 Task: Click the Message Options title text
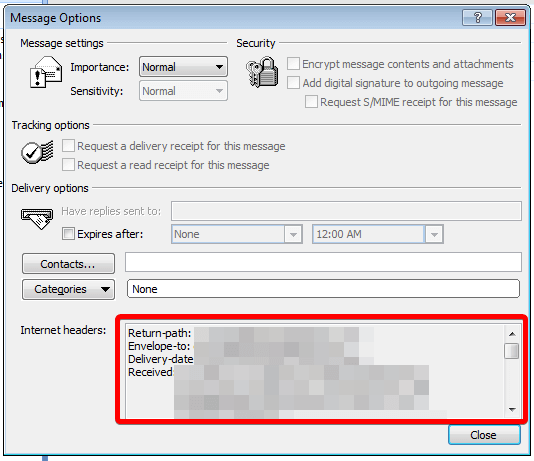coord(56,18)
